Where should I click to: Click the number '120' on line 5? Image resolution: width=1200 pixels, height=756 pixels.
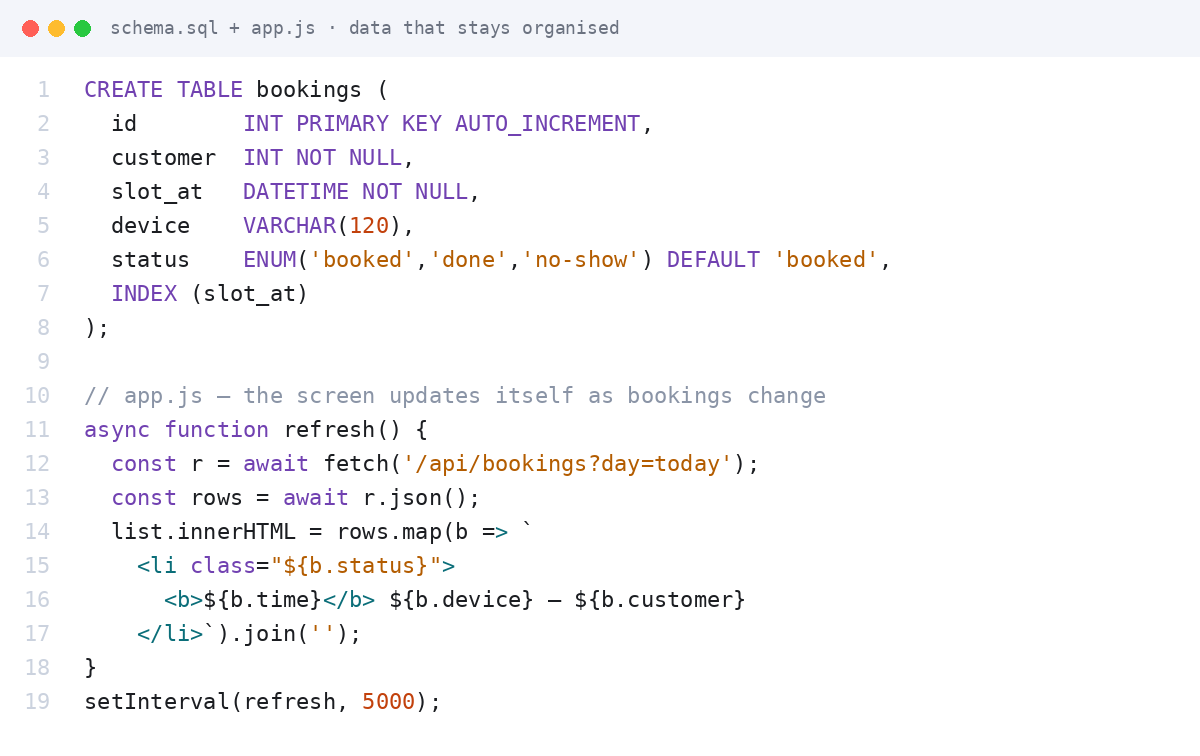coord(368,226)
